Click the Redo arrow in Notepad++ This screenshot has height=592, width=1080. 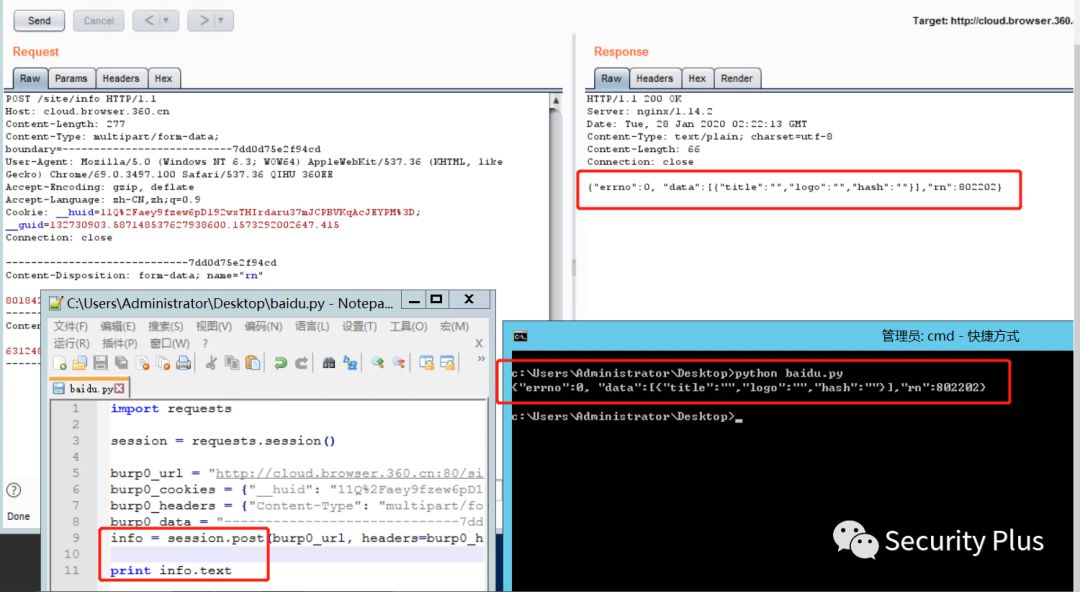pos(301,363)
